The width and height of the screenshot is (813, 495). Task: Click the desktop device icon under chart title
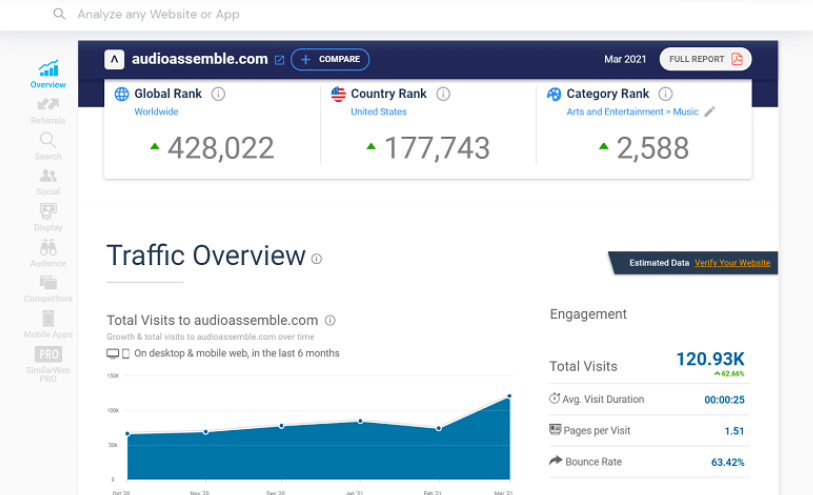[113, 353]
